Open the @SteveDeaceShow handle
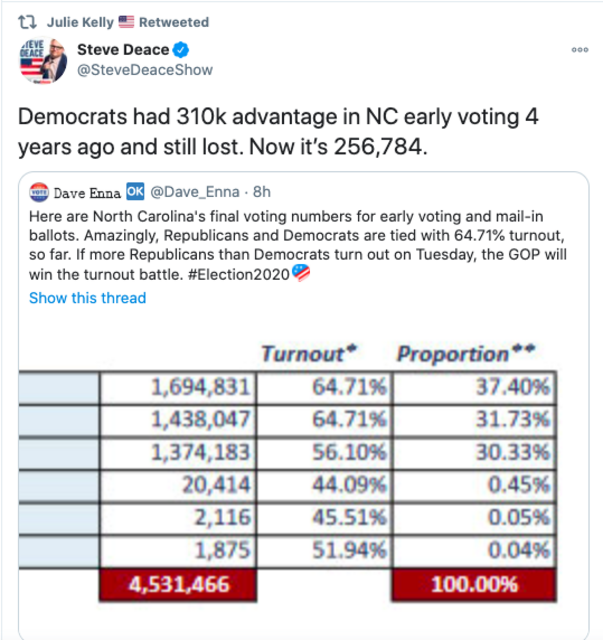Viewport: 603px width, 640px height. coord(145,70)
